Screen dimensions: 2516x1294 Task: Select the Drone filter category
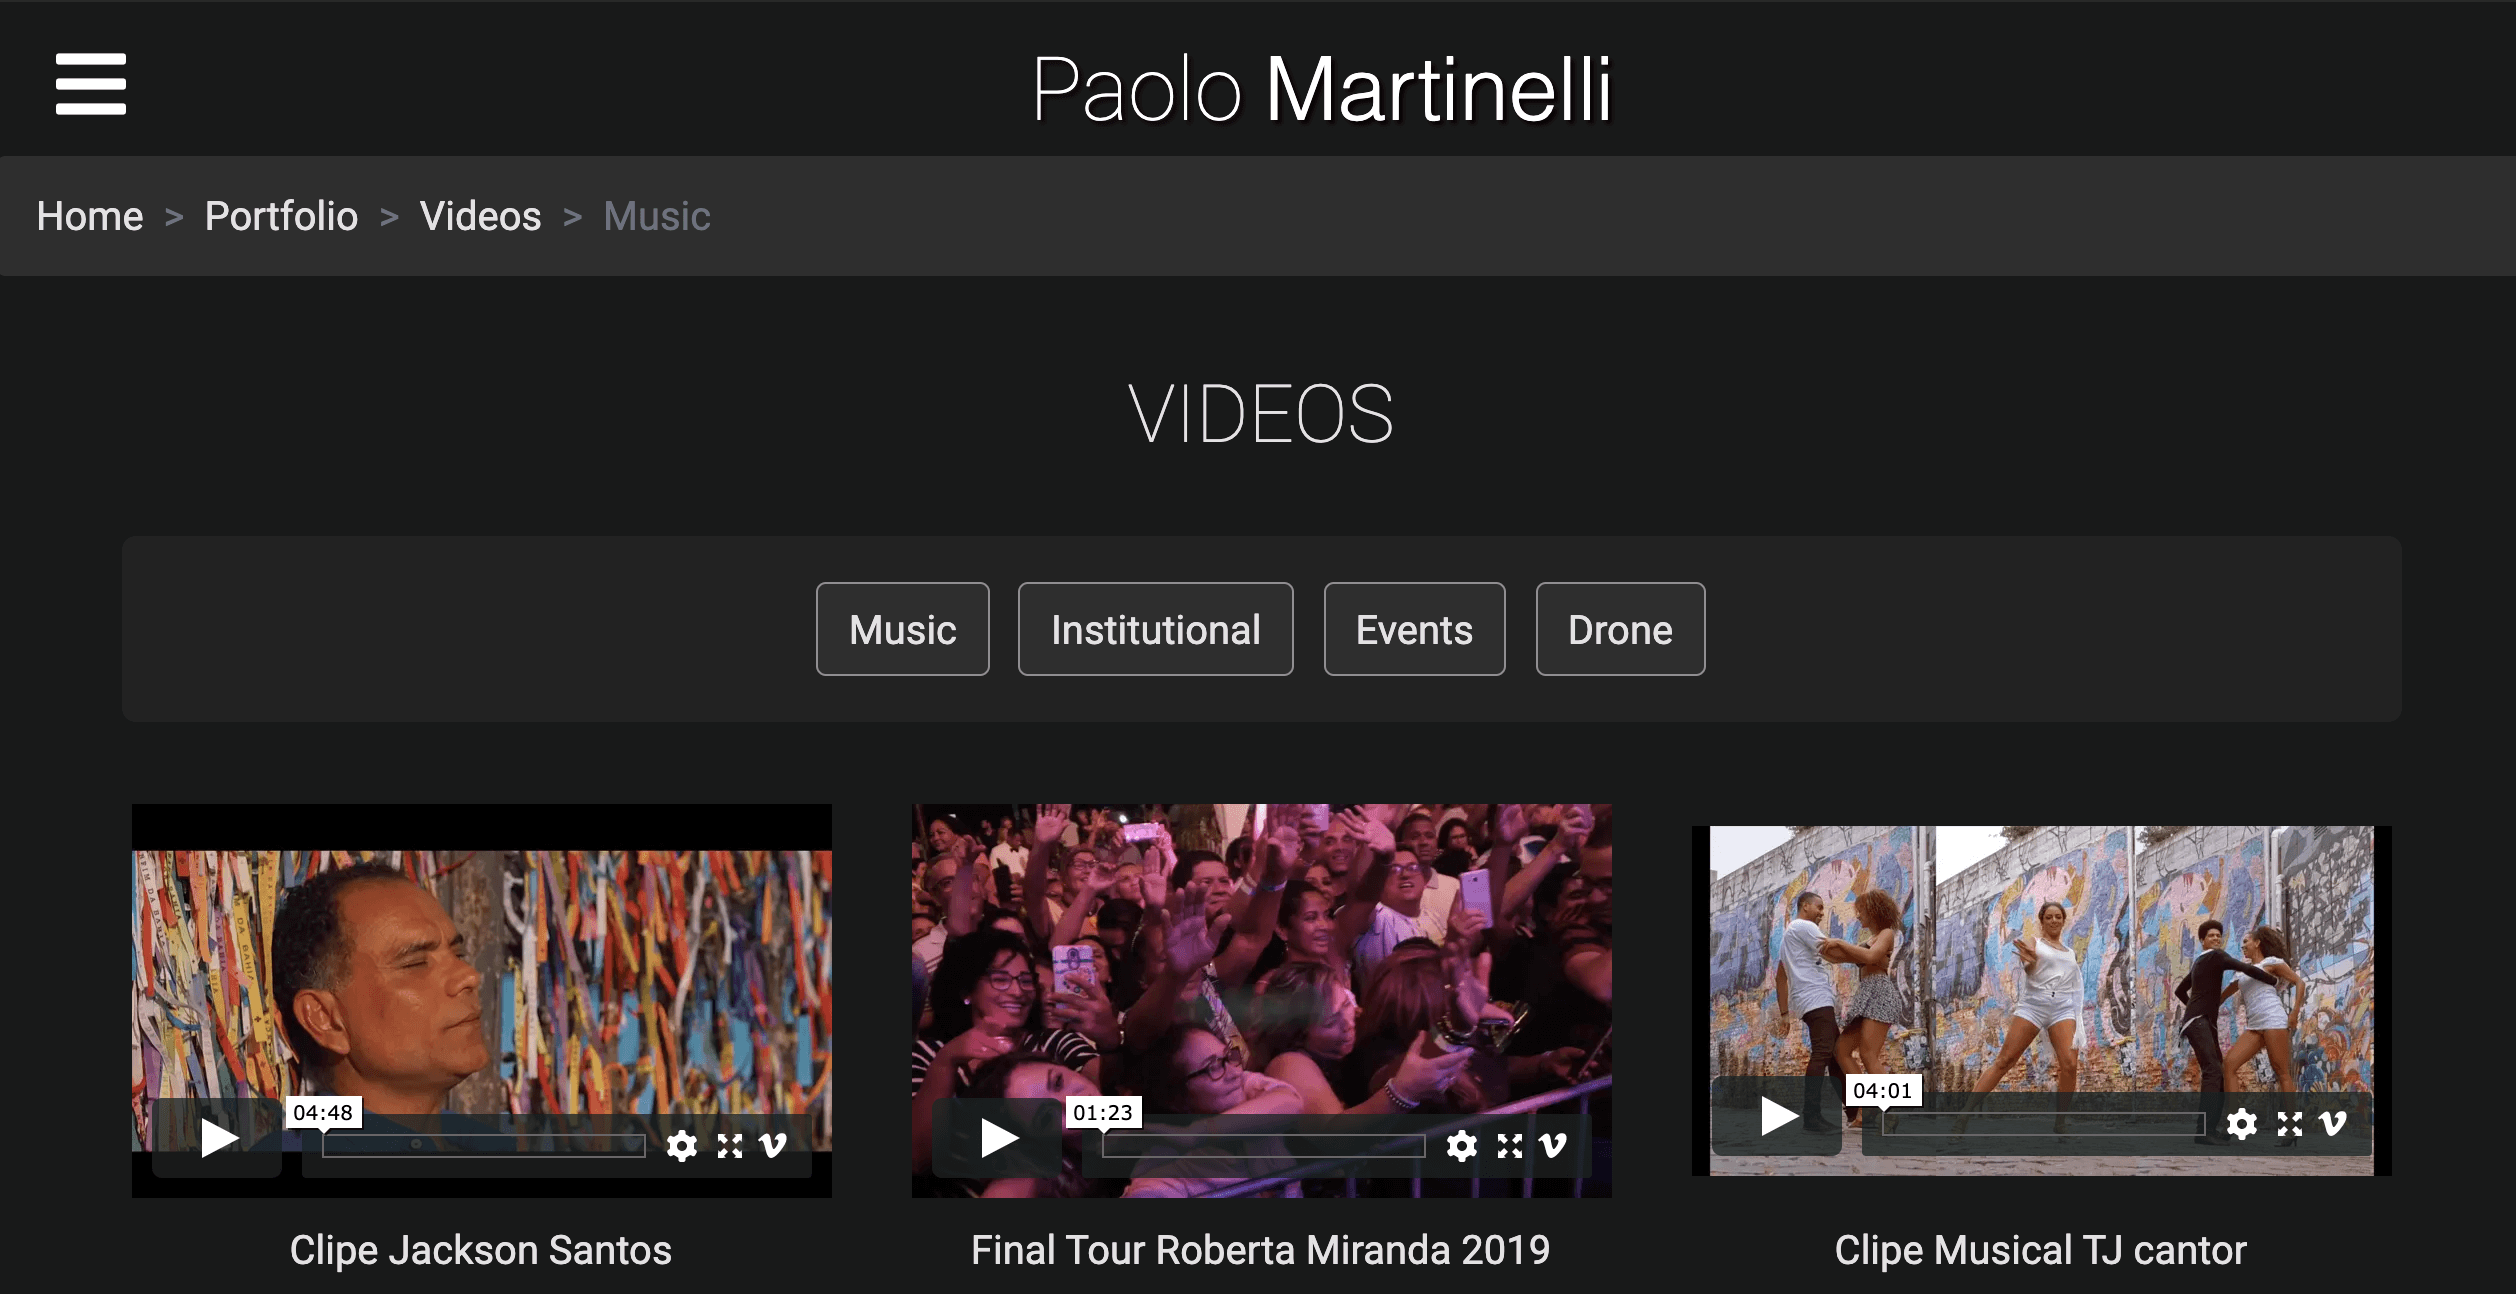pos(1620,629)
